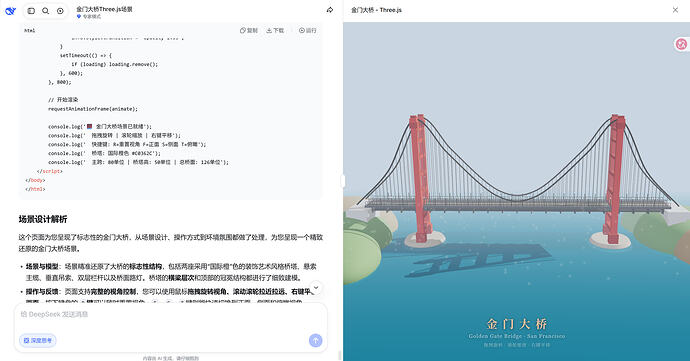Click the closing </script> tag line
This screenshot has height=361, width=690.
[x=50, y=171]
